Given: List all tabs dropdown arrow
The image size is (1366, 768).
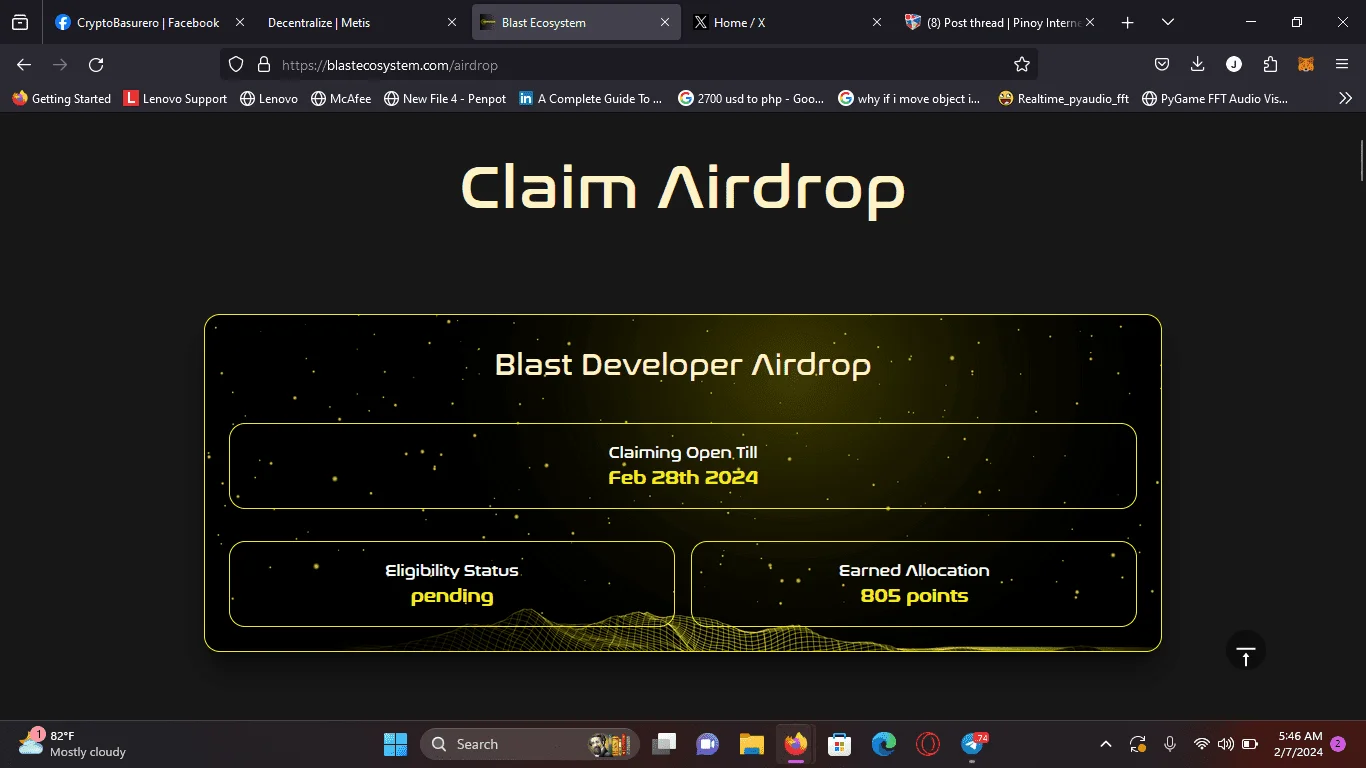Looking at the screenshot, I should [x=1167, y=22].
